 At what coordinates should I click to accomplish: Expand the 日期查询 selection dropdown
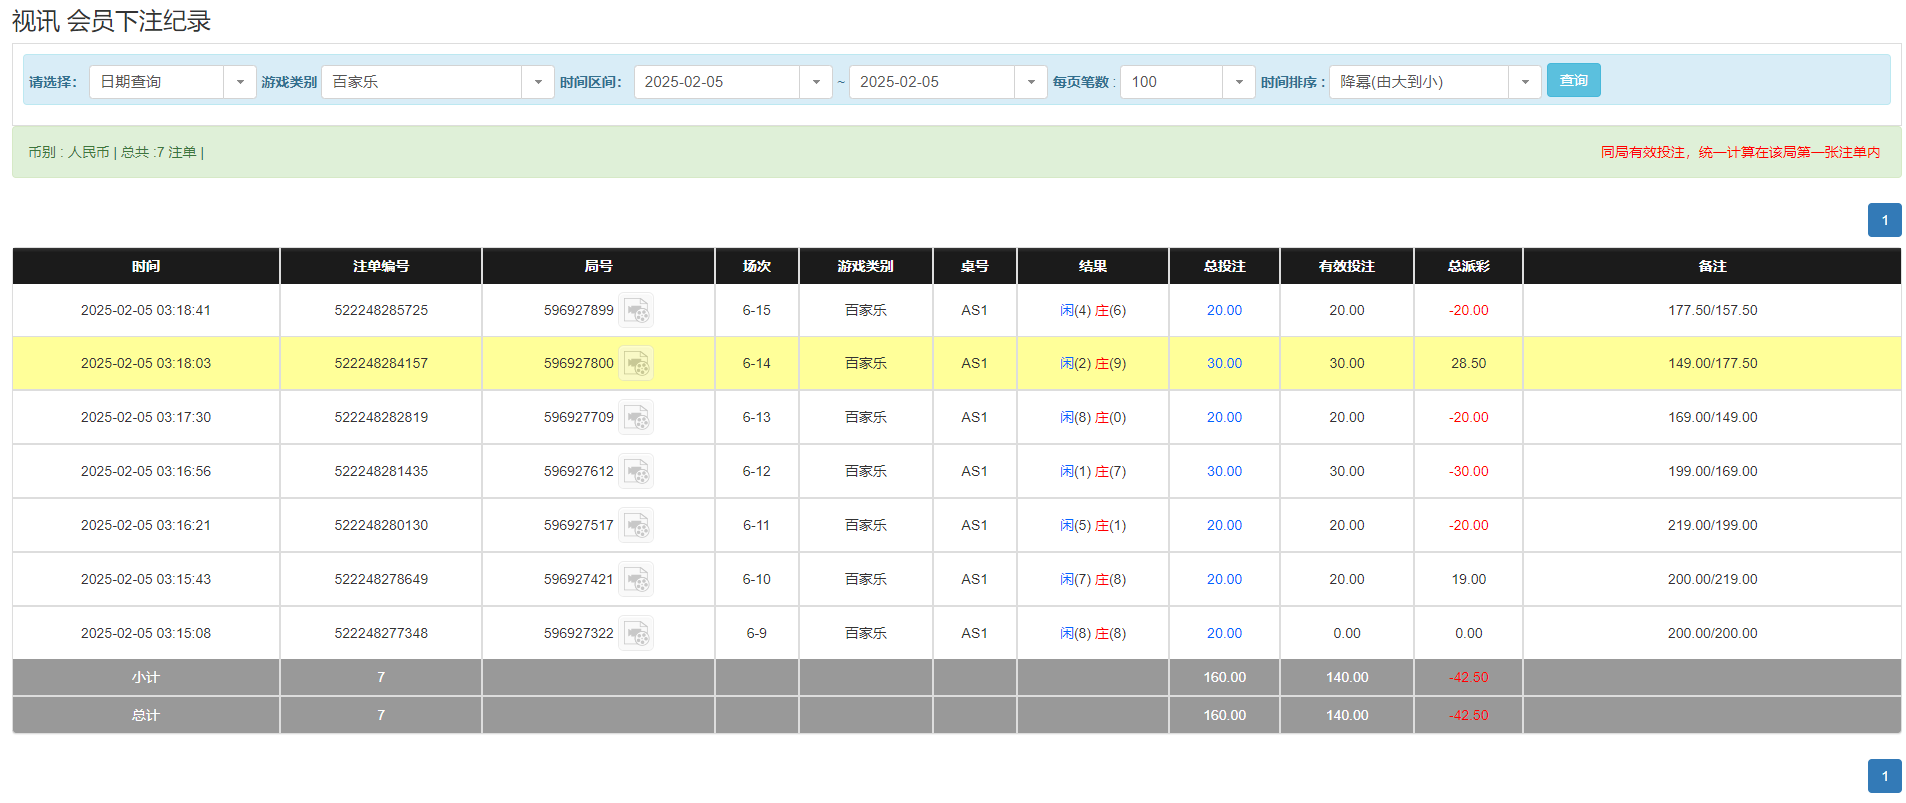coord(239,82)
